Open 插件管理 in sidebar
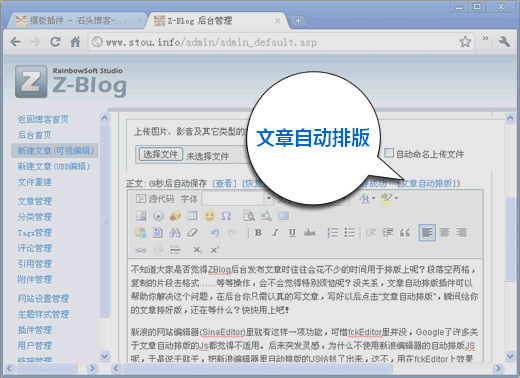Screen dimensions: 520x378 pos(35,330)
